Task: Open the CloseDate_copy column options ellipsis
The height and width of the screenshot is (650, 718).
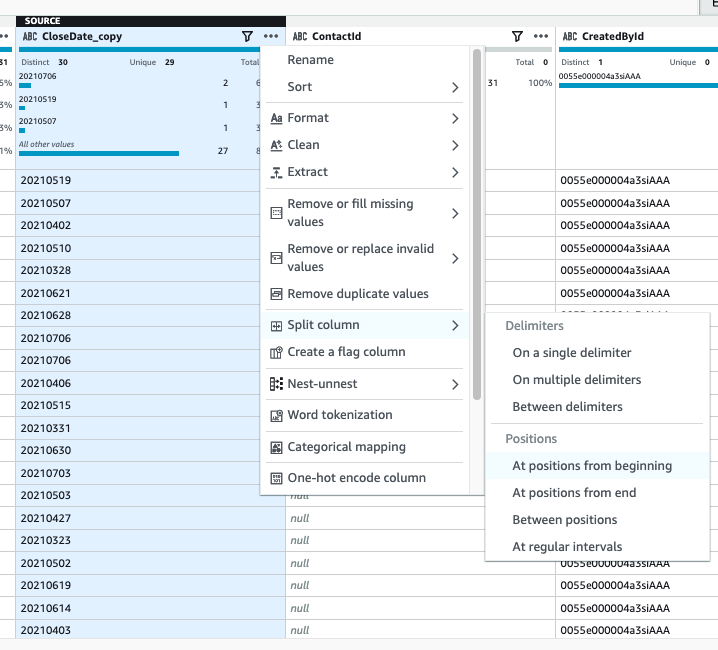Action: [271, 36]
